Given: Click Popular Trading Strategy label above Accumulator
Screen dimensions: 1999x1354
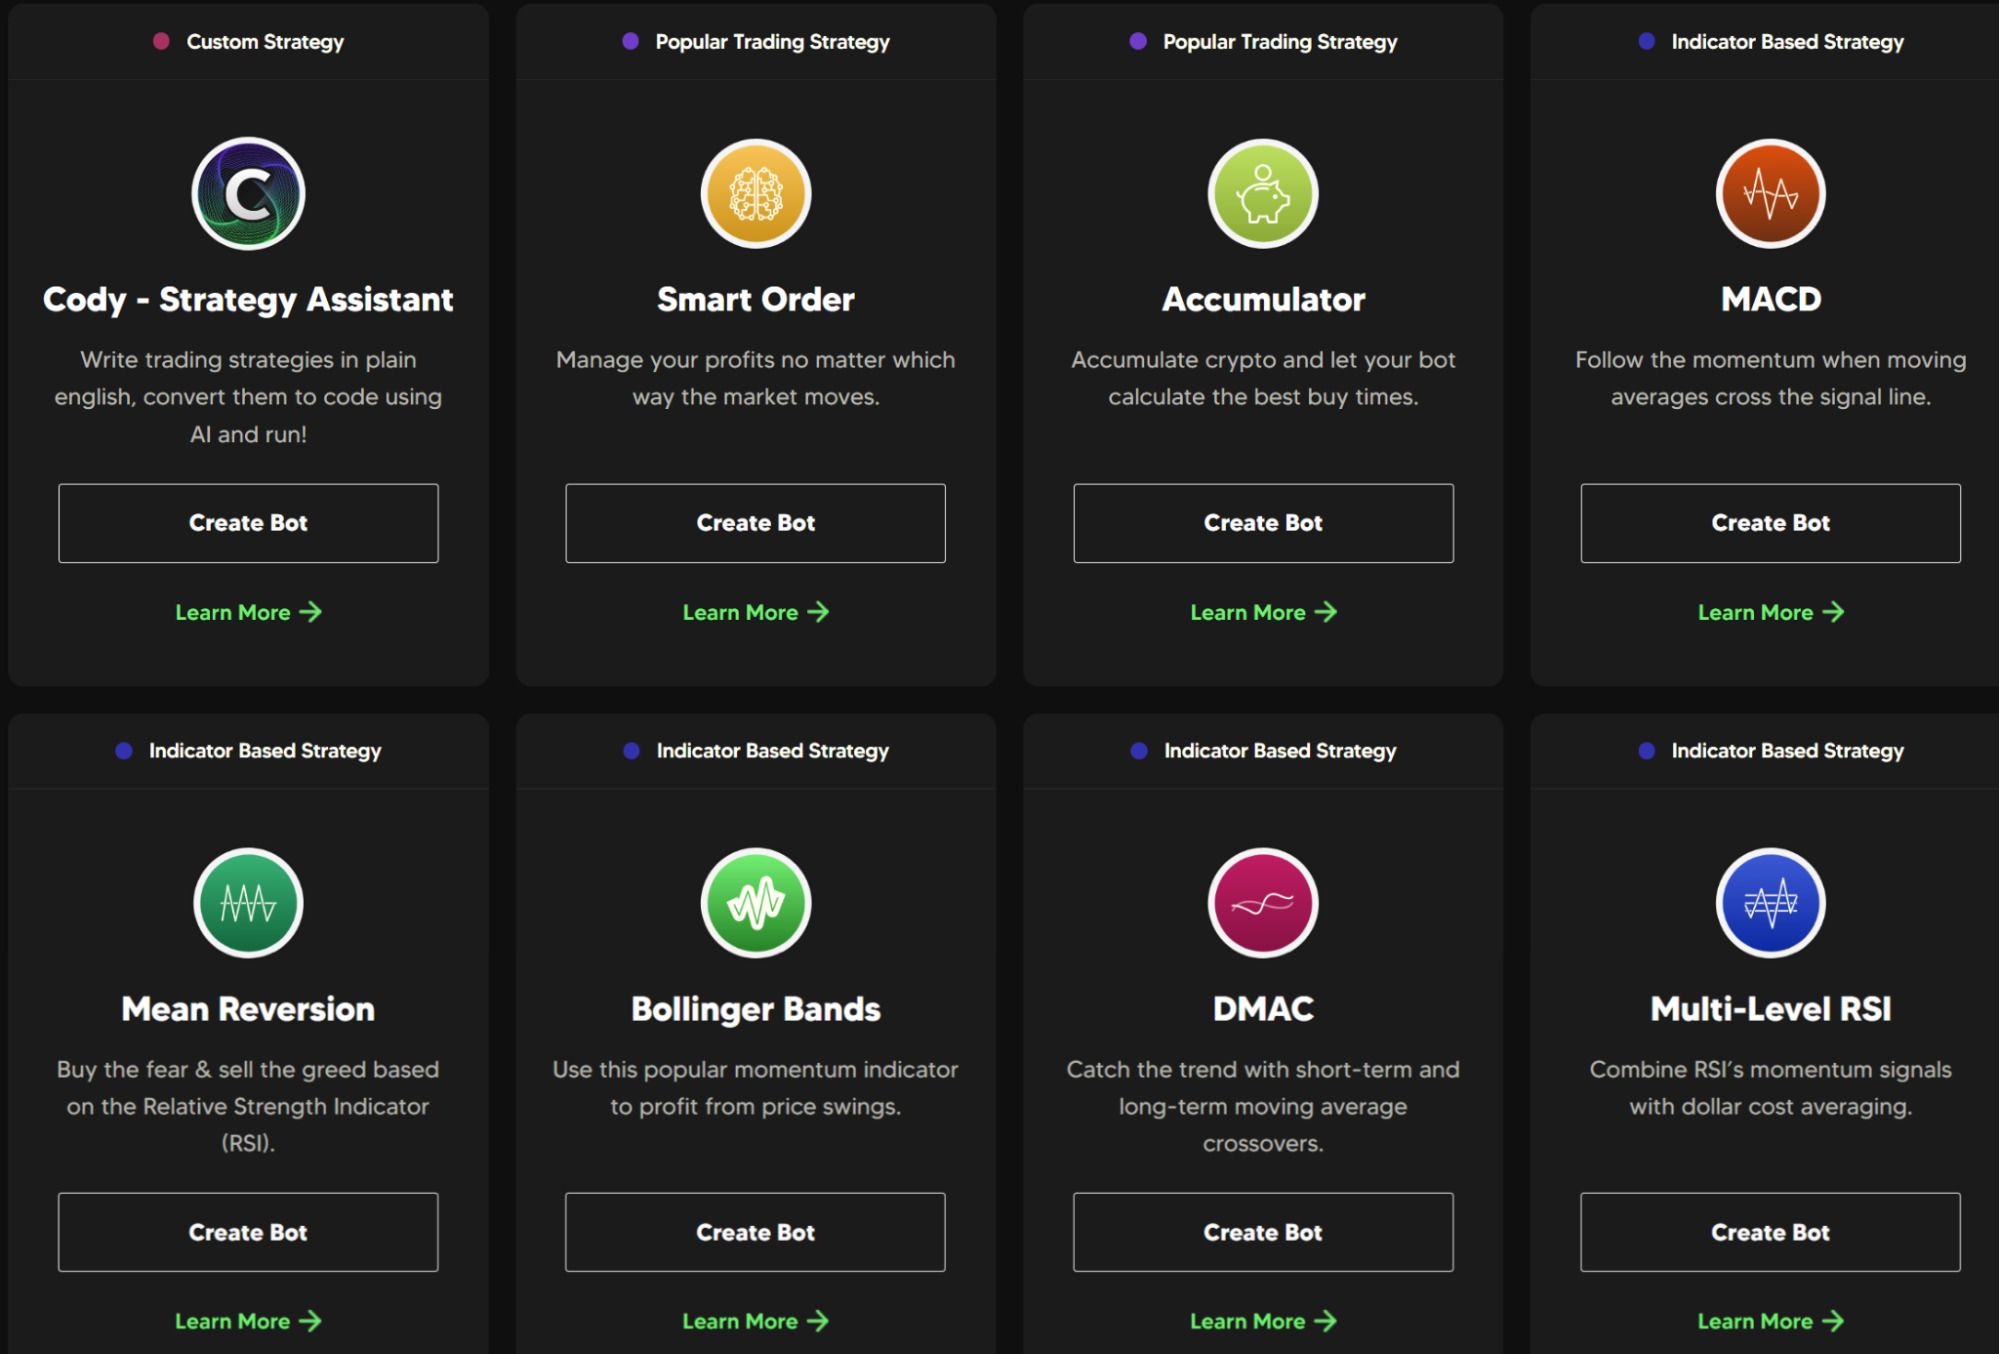Looking at the screenshot, I should 1280,42.
